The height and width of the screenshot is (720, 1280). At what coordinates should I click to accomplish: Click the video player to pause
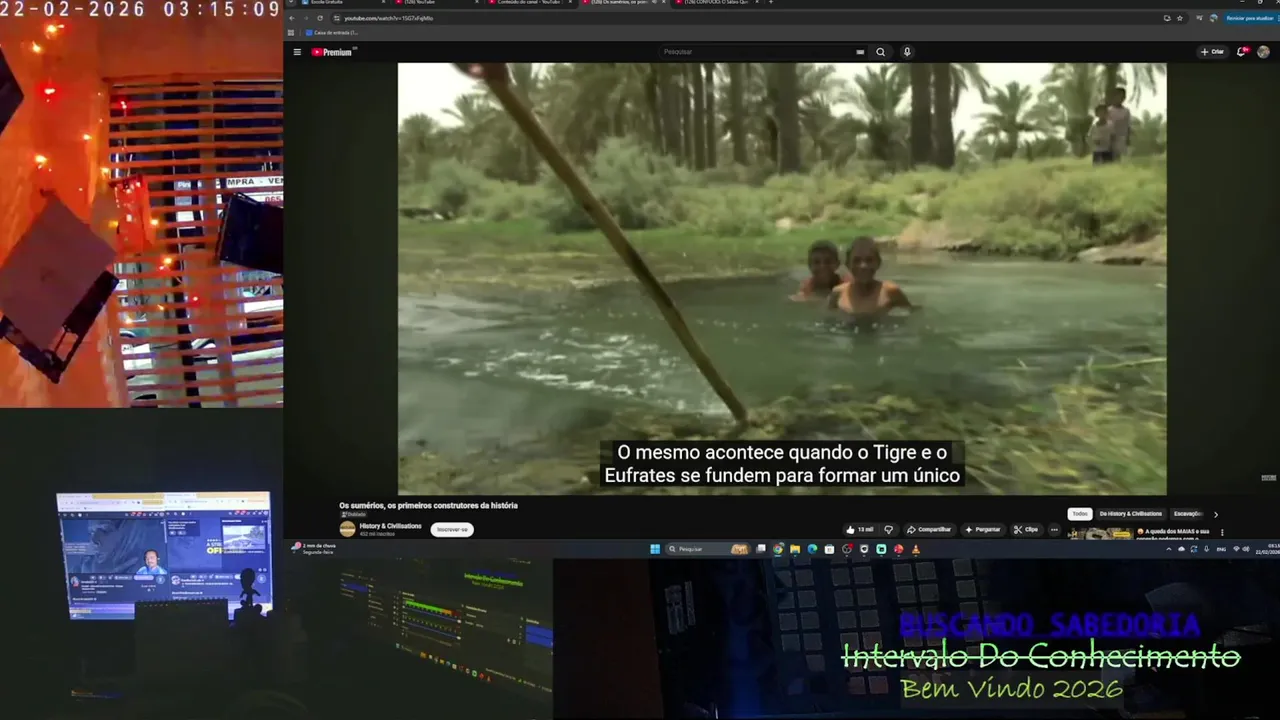tap(781, 278)
